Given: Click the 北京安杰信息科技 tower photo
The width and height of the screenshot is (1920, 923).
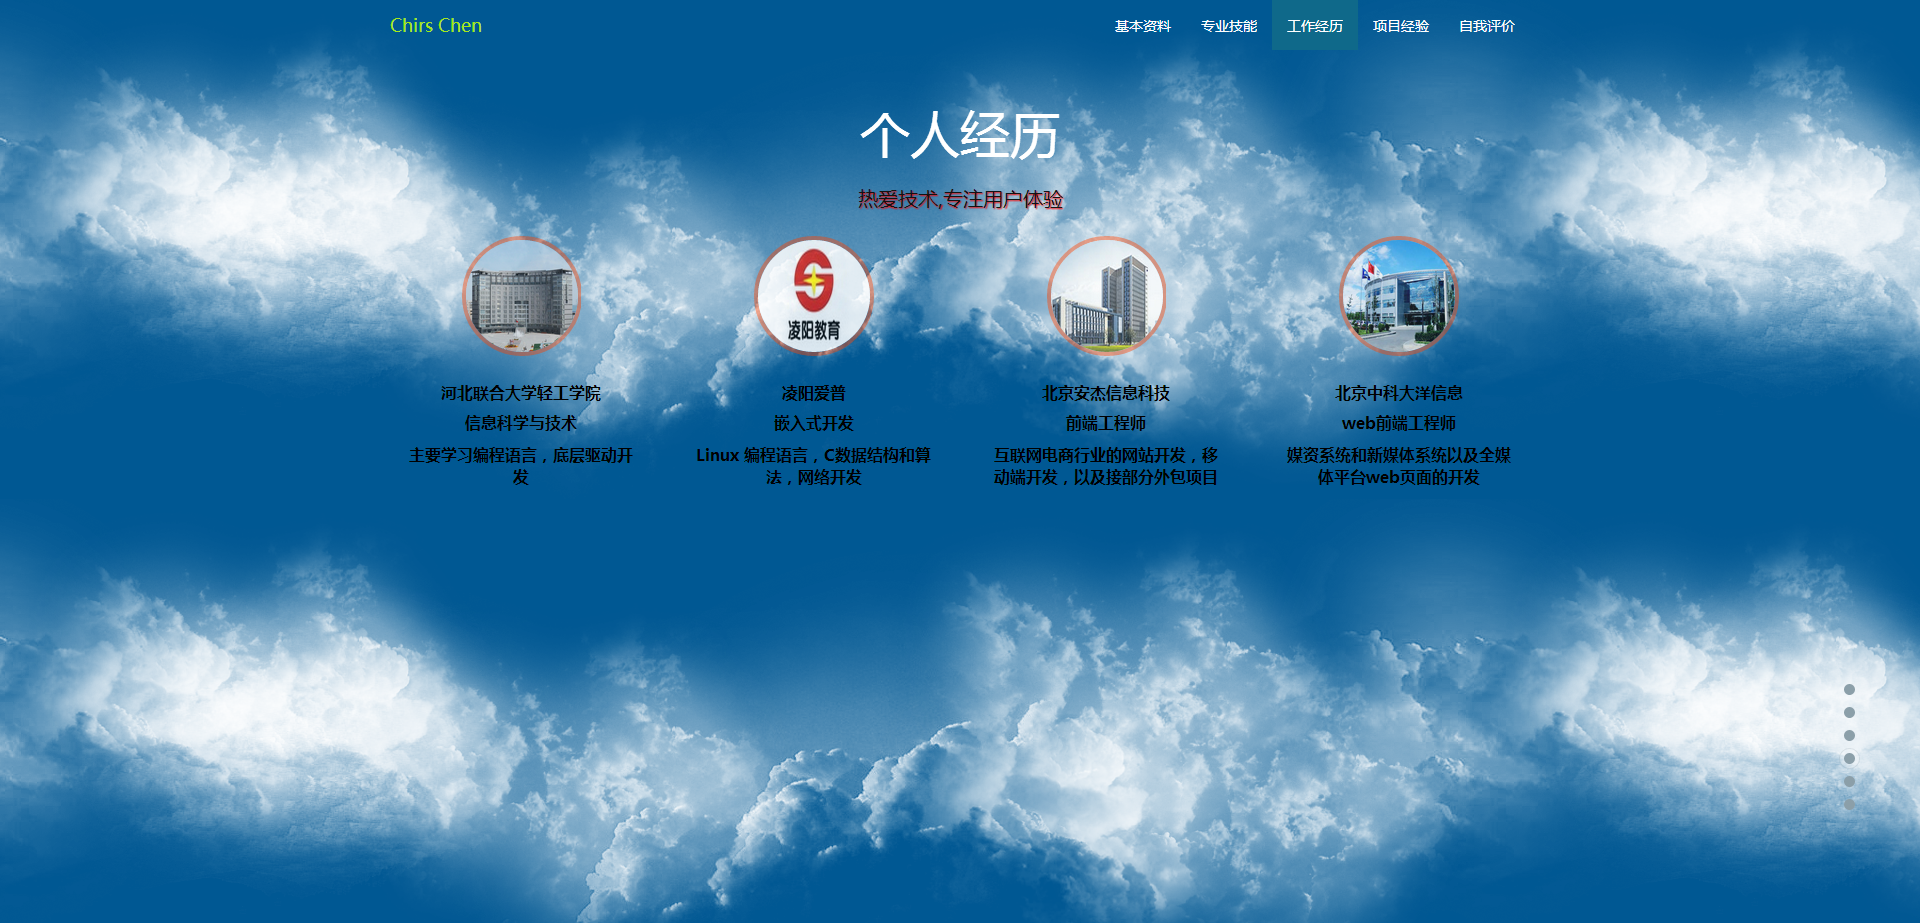Looking at the screenshot, I should (x=1106, y=296).
